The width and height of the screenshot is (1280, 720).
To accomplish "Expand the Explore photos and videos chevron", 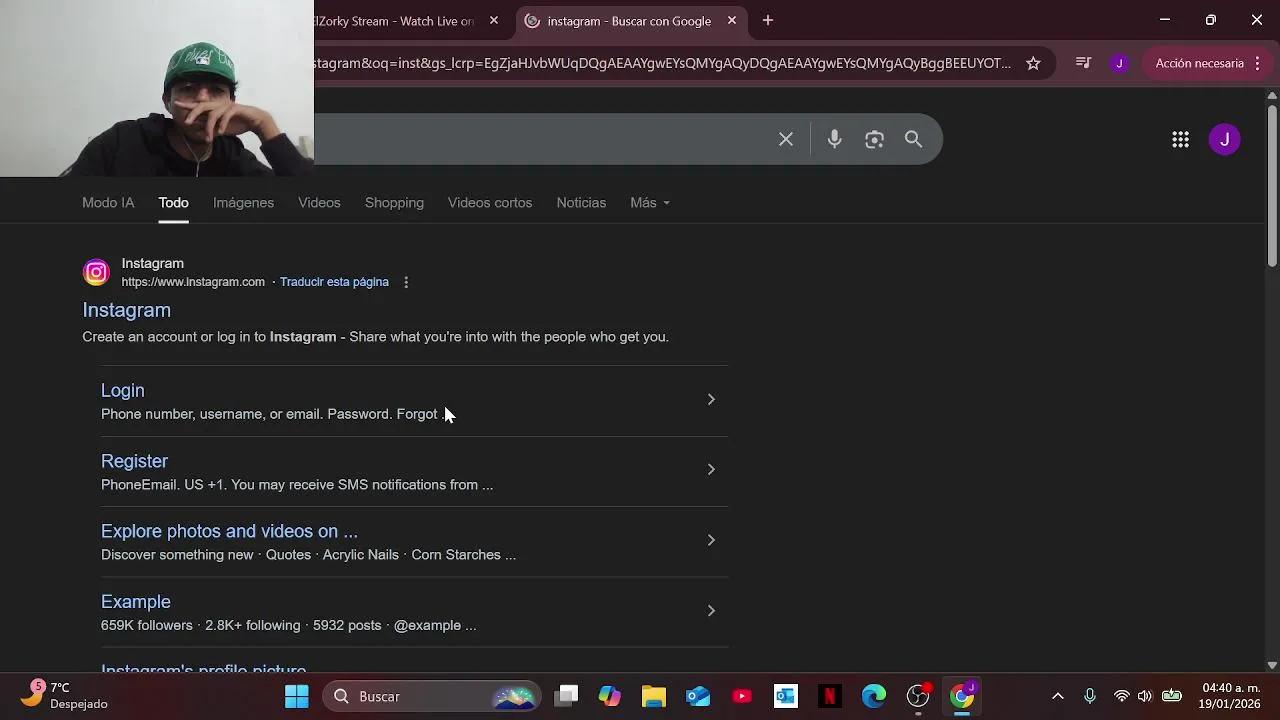I will click(x=711, y=540).
